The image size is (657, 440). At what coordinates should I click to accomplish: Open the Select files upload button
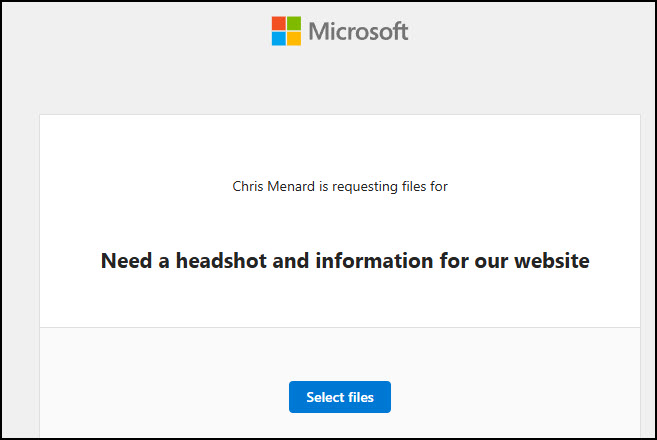pos(340,397)
